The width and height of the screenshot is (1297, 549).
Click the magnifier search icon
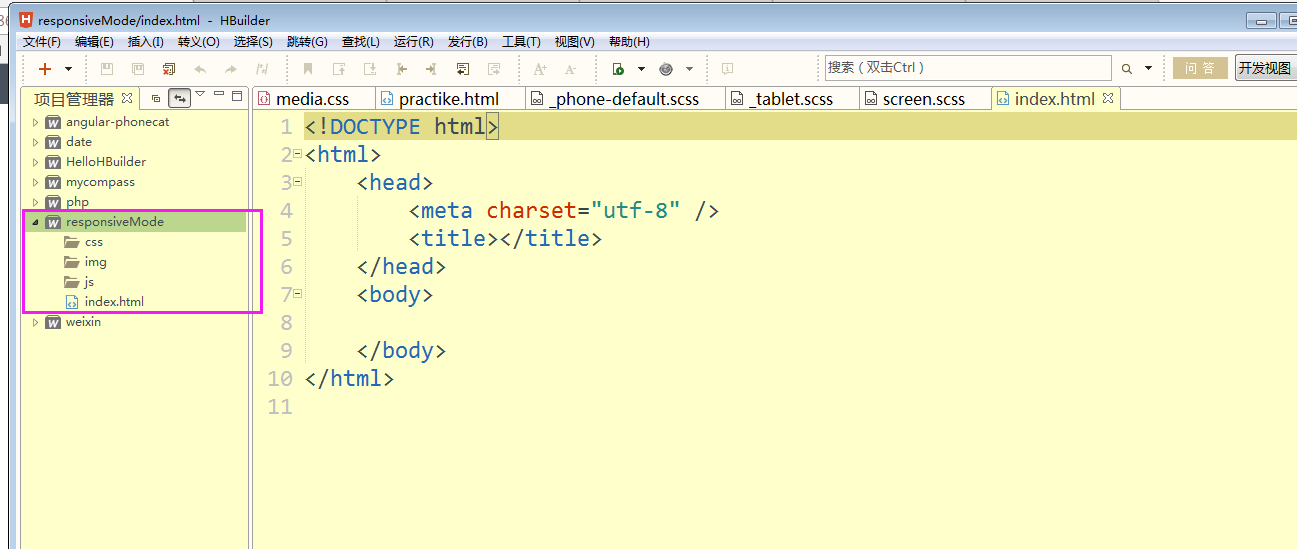1127,69
